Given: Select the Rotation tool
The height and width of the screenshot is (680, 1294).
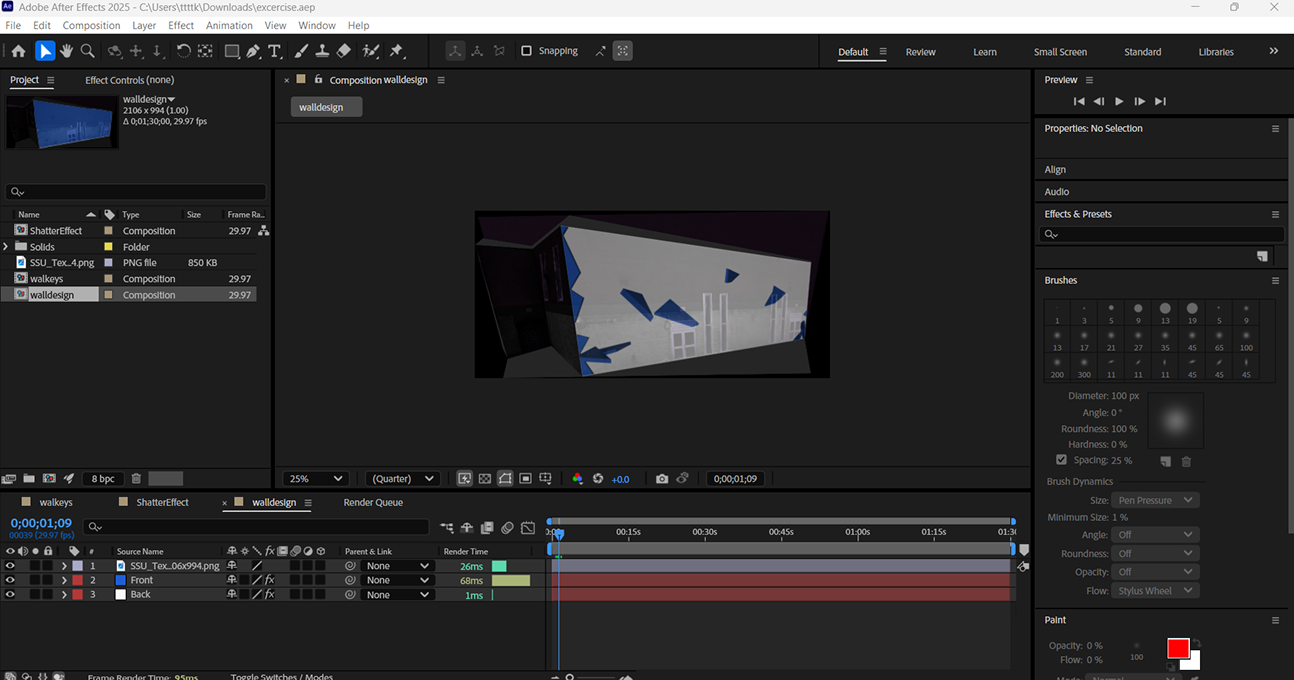Looking at the screenshot, I should (x=183, y=51).
